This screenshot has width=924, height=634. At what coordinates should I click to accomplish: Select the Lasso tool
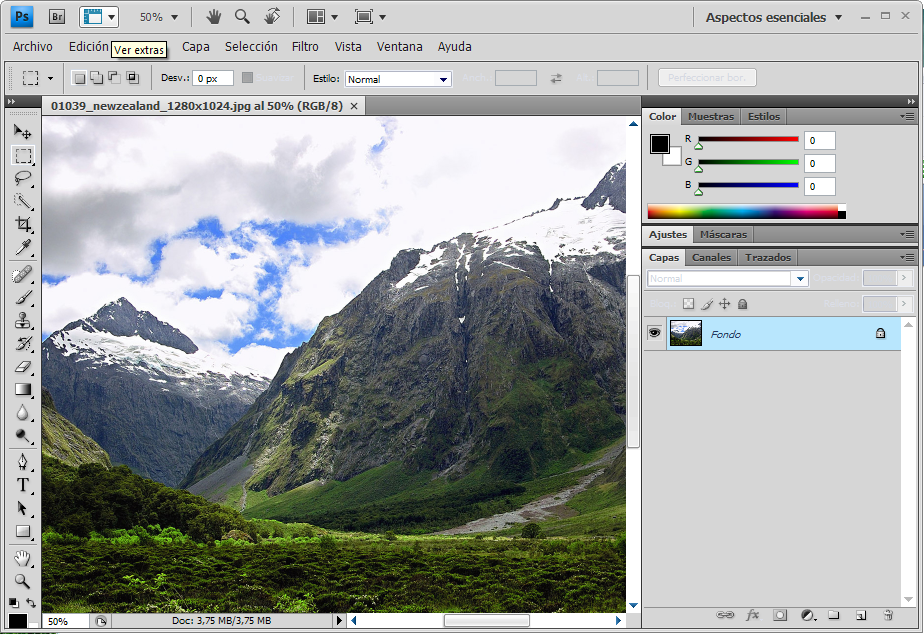point(22,178)
